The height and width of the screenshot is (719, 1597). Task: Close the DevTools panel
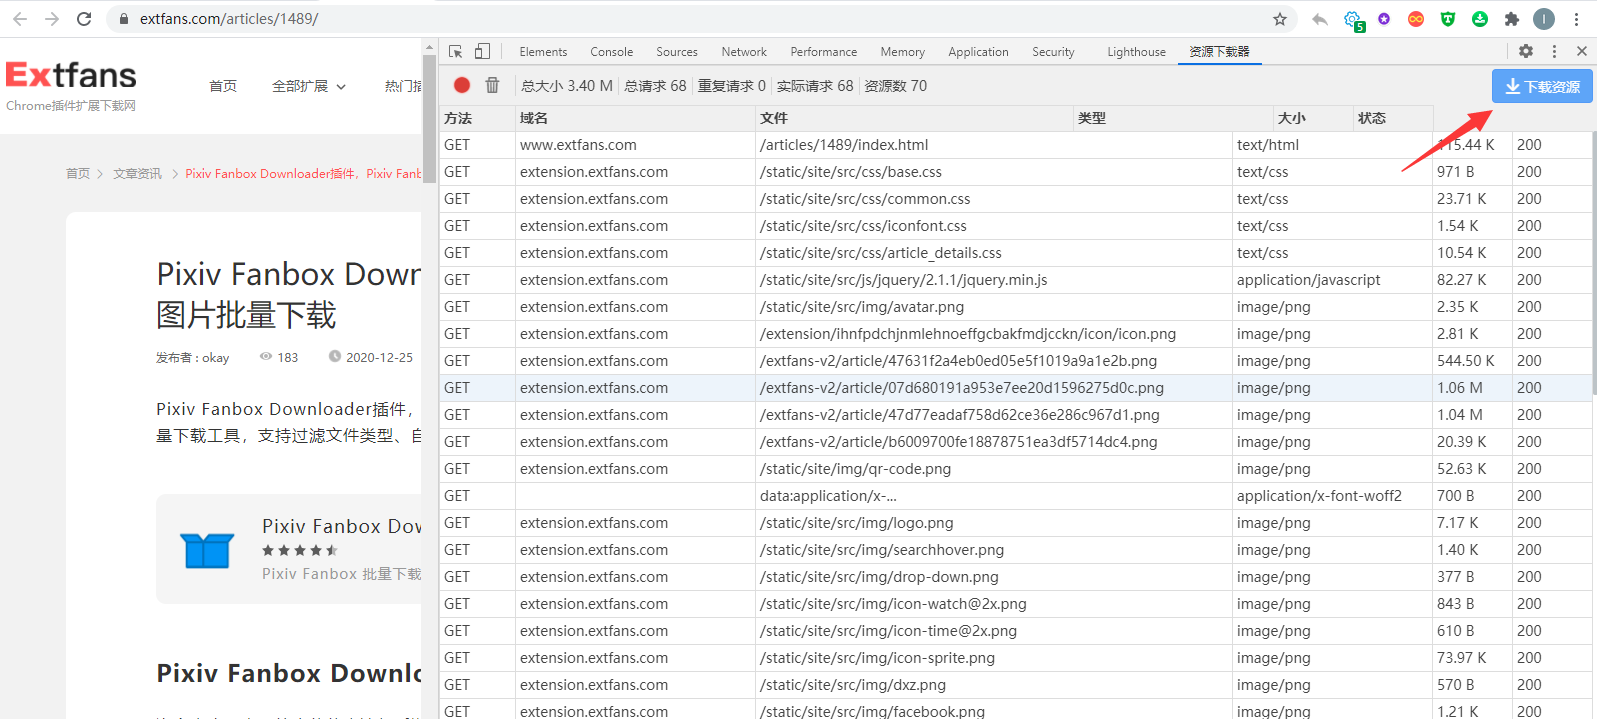(1582, 51)
